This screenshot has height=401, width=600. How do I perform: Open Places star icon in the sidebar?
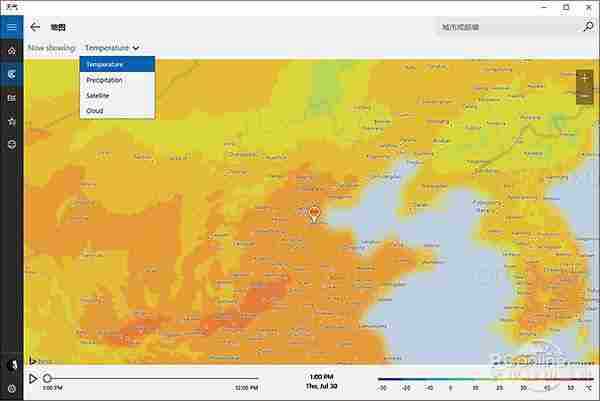point(12,121)
